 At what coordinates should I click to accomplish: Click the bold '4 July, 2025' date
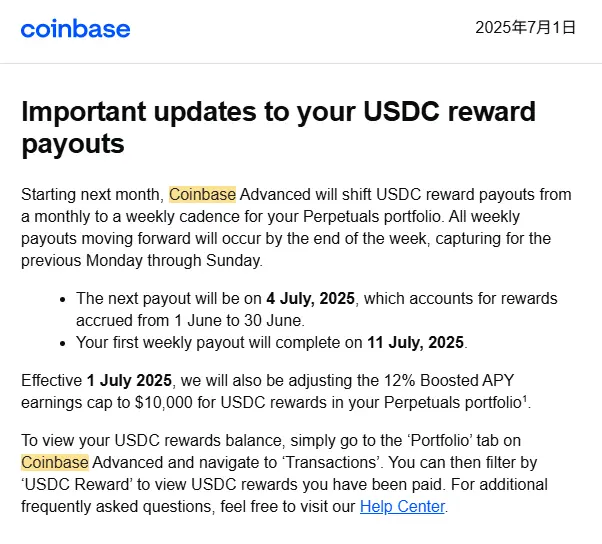[x=311, y=298]
